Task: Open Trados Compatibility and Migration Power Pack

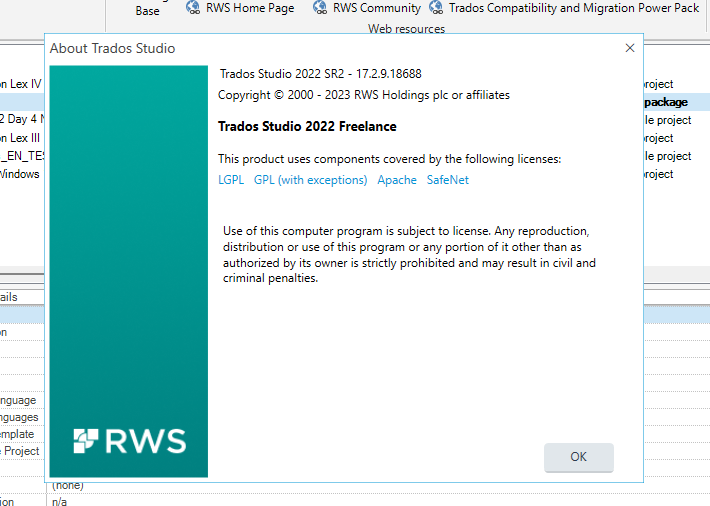Action: 574,8
